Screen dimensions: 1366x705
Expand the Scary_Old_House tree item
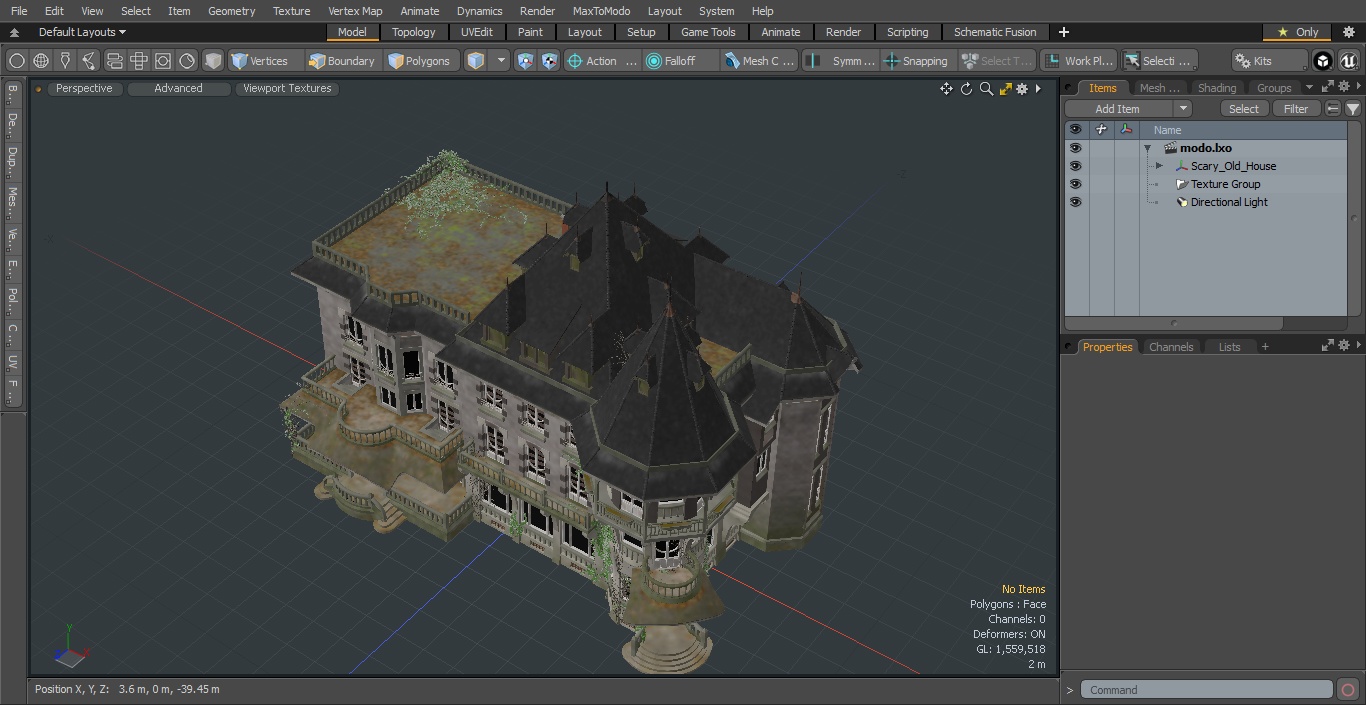(x=1159, y=166)
